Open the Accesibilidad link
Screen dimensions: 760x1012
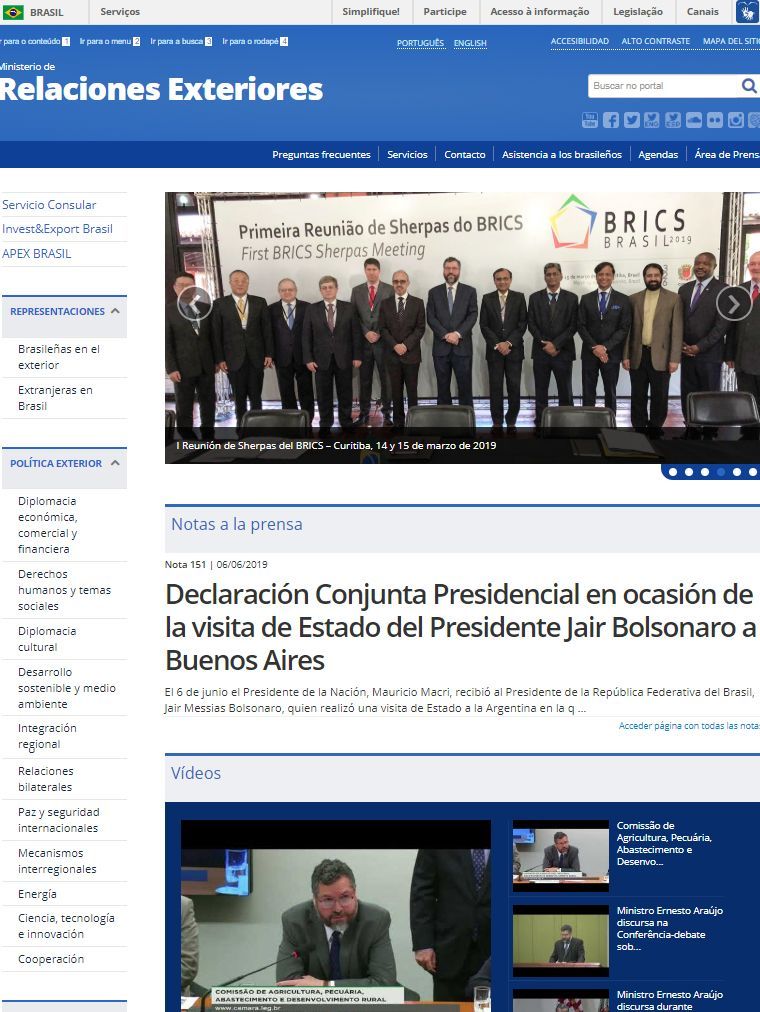[x=579, y=41]
